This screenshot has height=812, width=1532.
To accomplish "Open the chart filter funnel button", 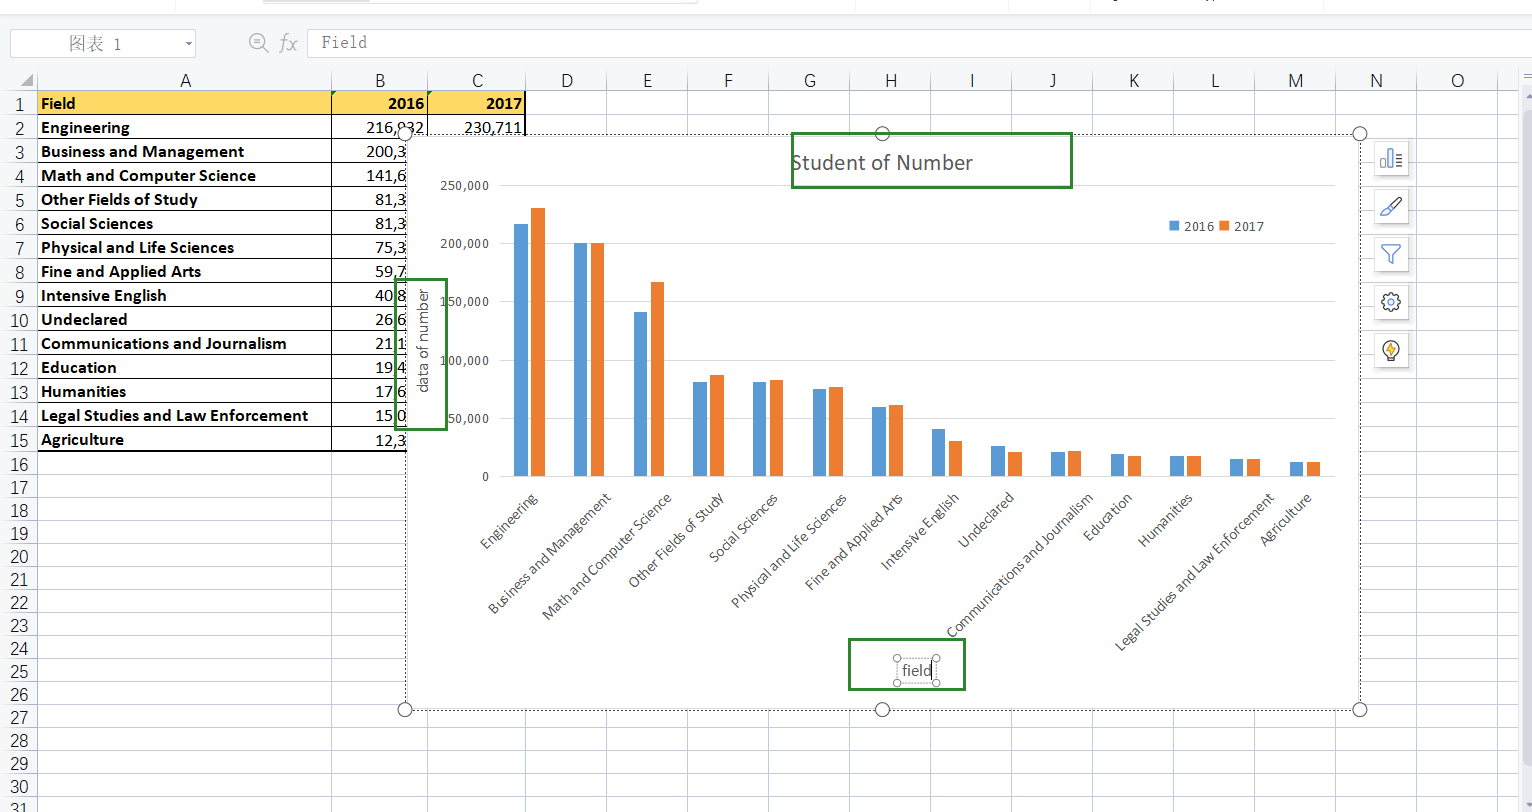I will [x=1391, y=255].
